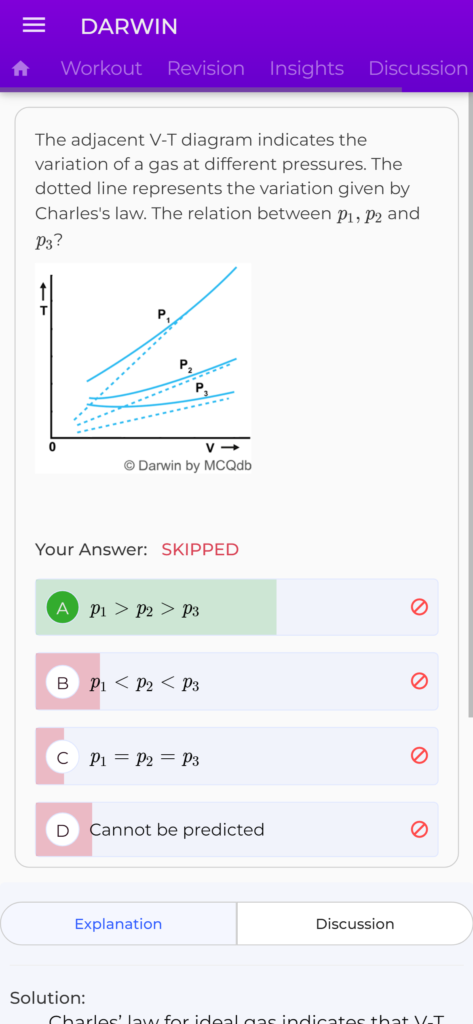Tap the prohibition icon on option D
The image size is (473, 1024).
[419, 829]
